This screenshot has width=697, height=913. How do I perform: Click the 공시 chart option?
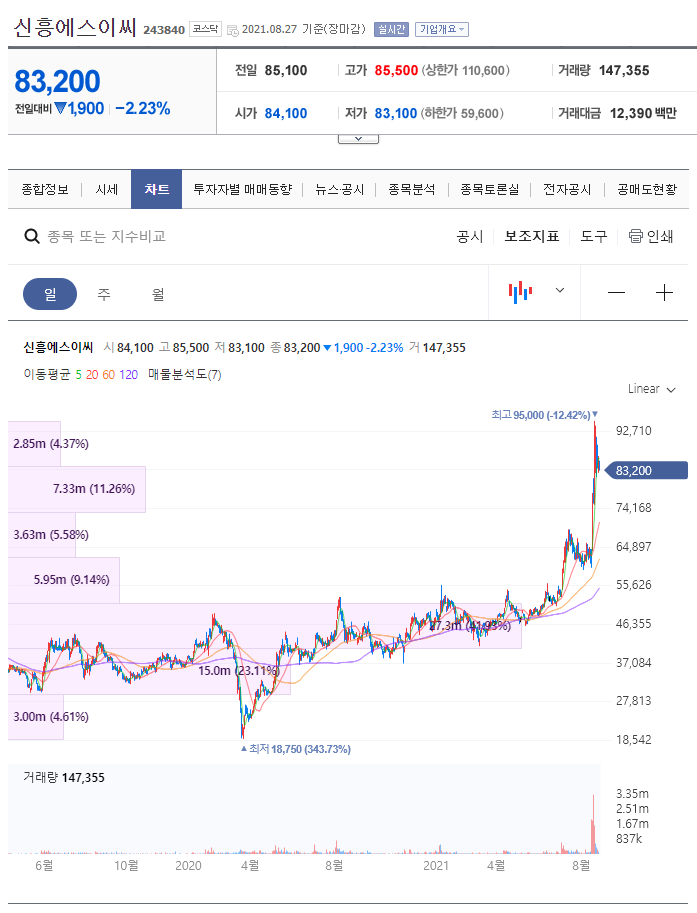tap(470, 236)
